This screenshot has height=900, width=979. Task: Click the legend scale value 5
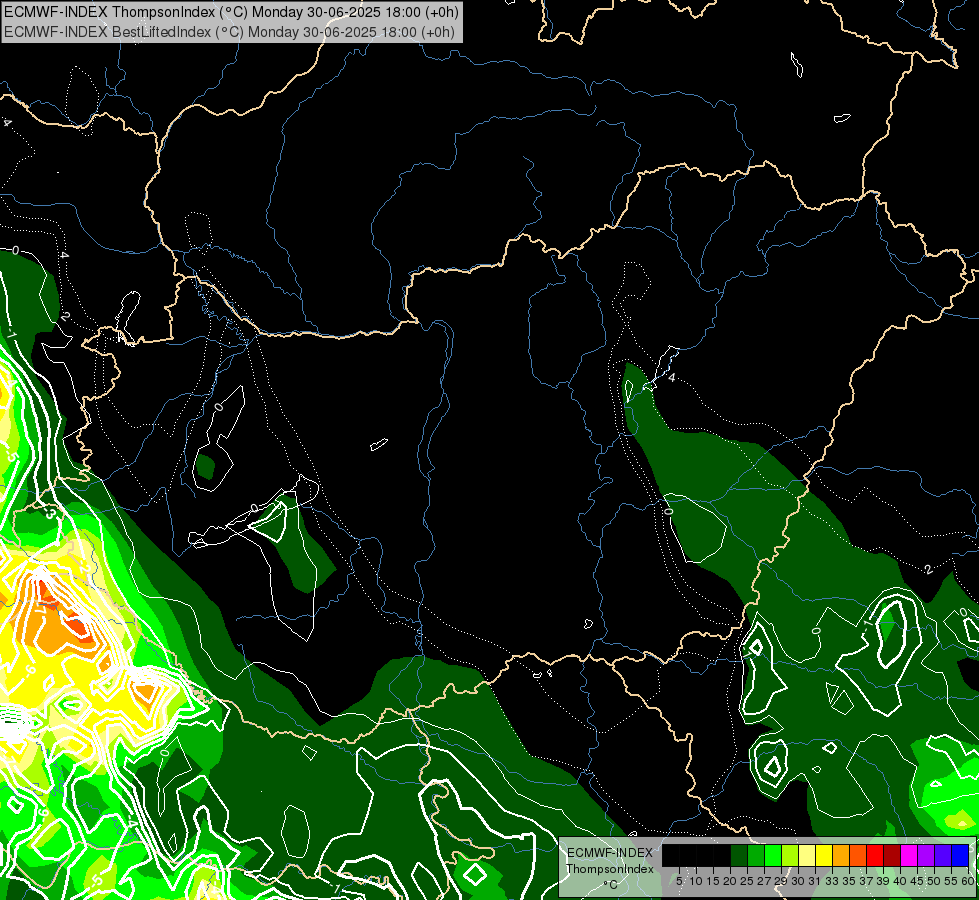679,881
